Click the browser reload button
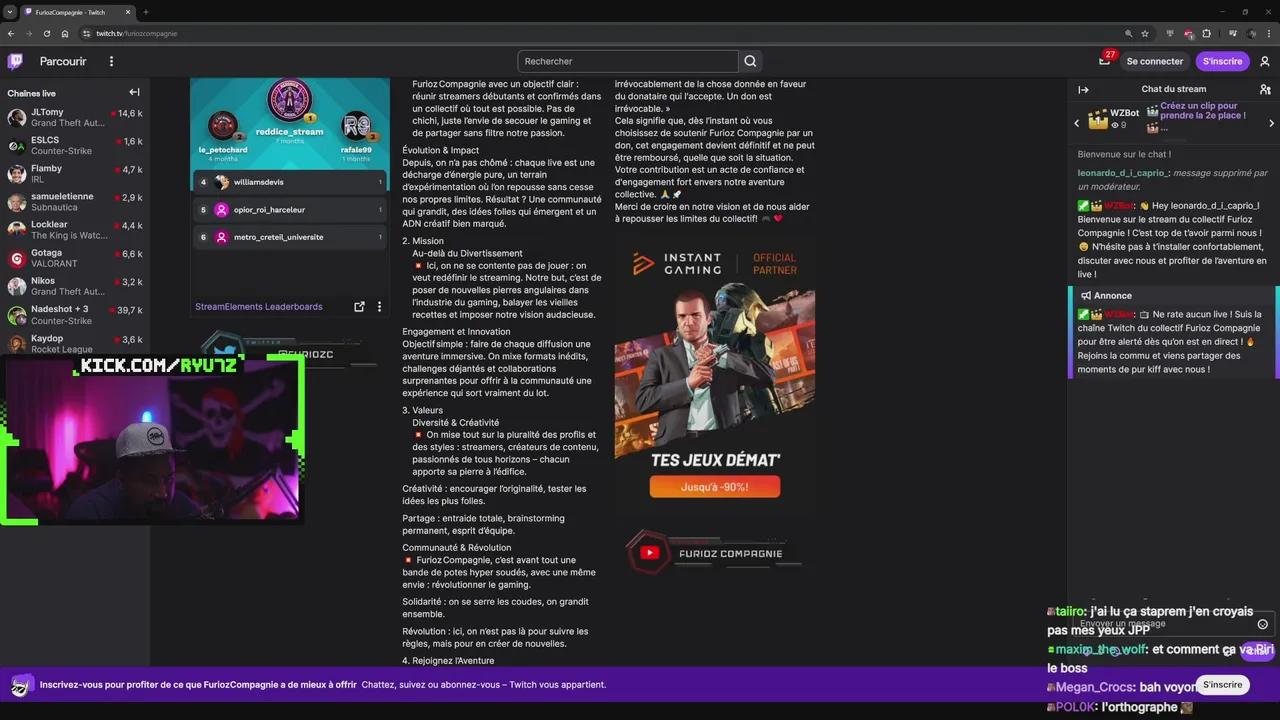Image resolution: width=1280 pixels, height=720 pixels. point(46,33)
